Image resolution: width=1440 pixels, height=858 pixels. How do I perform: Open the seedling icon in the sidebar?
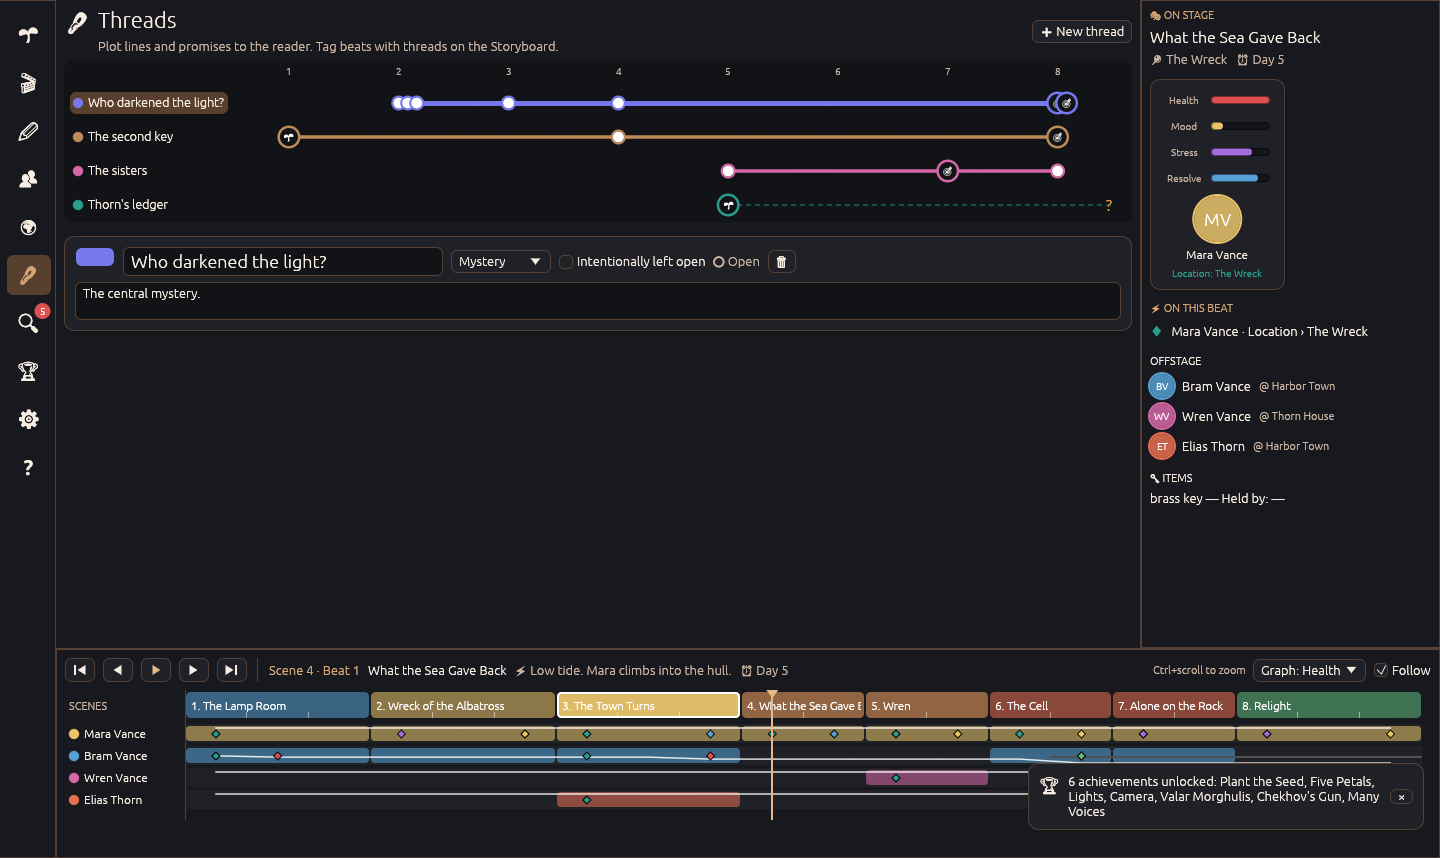pos(28,35)
